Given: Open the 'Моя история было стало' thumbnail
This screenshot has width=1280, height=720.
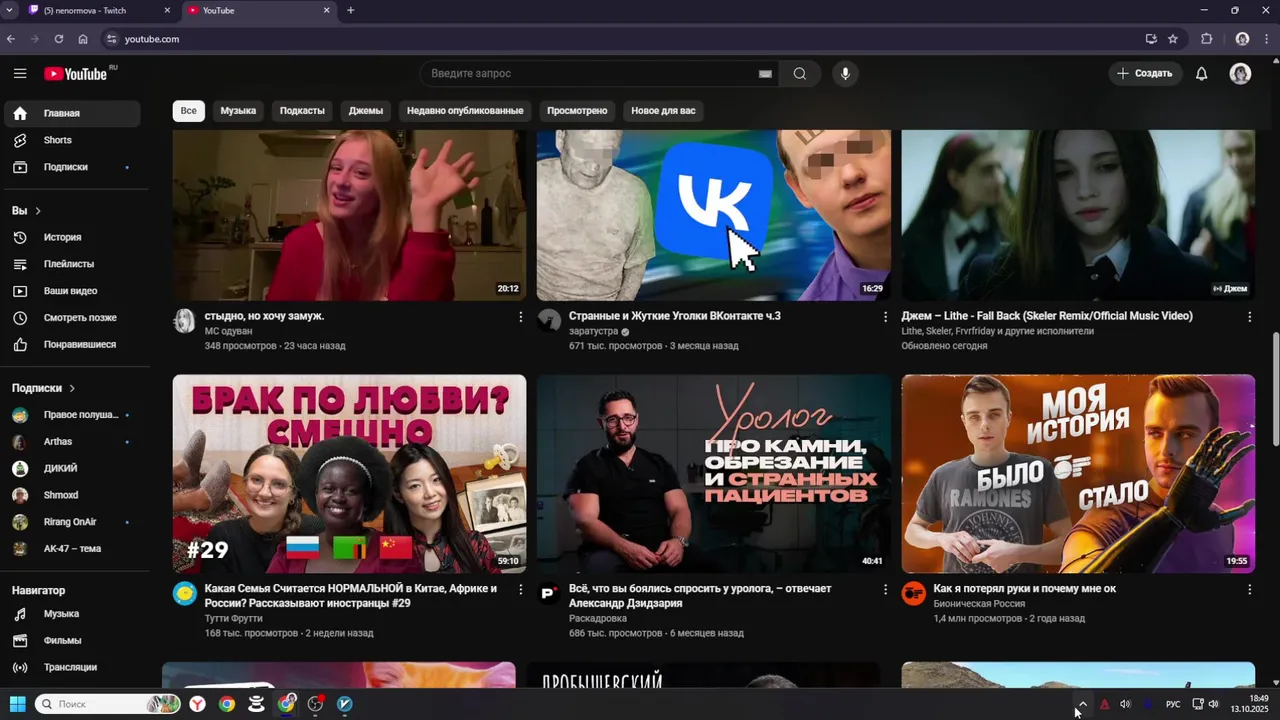Looking at the screenshot, I should (x=1078, y=474).
